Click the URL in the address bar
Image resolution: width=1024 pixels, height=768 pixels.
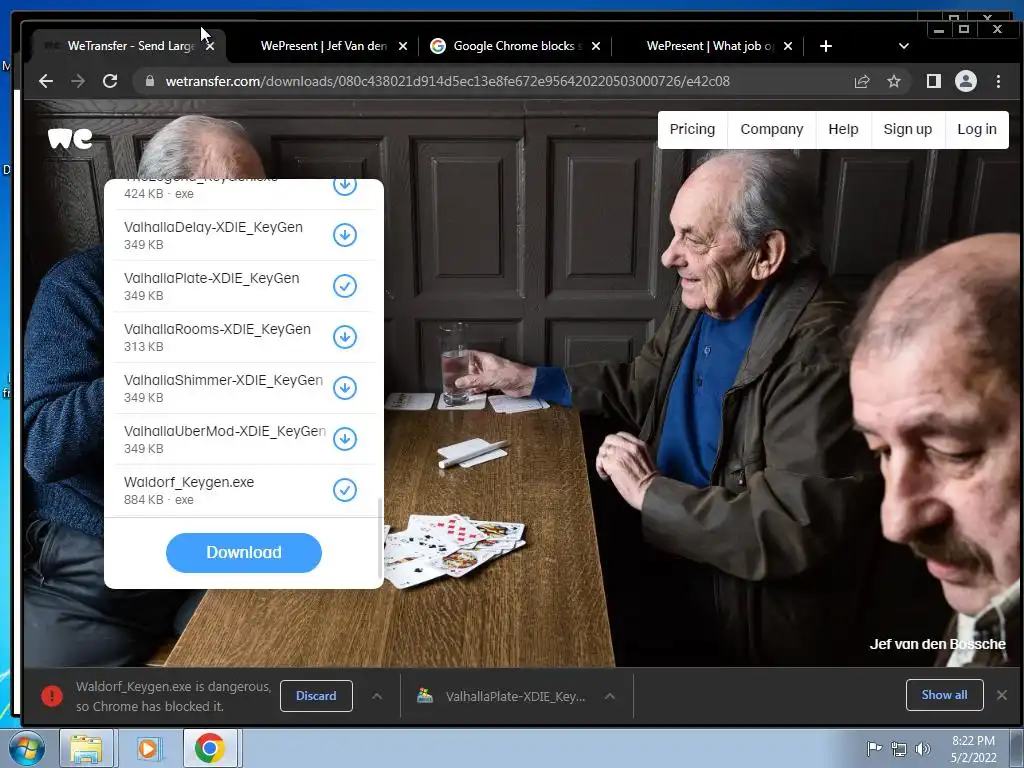447,81
